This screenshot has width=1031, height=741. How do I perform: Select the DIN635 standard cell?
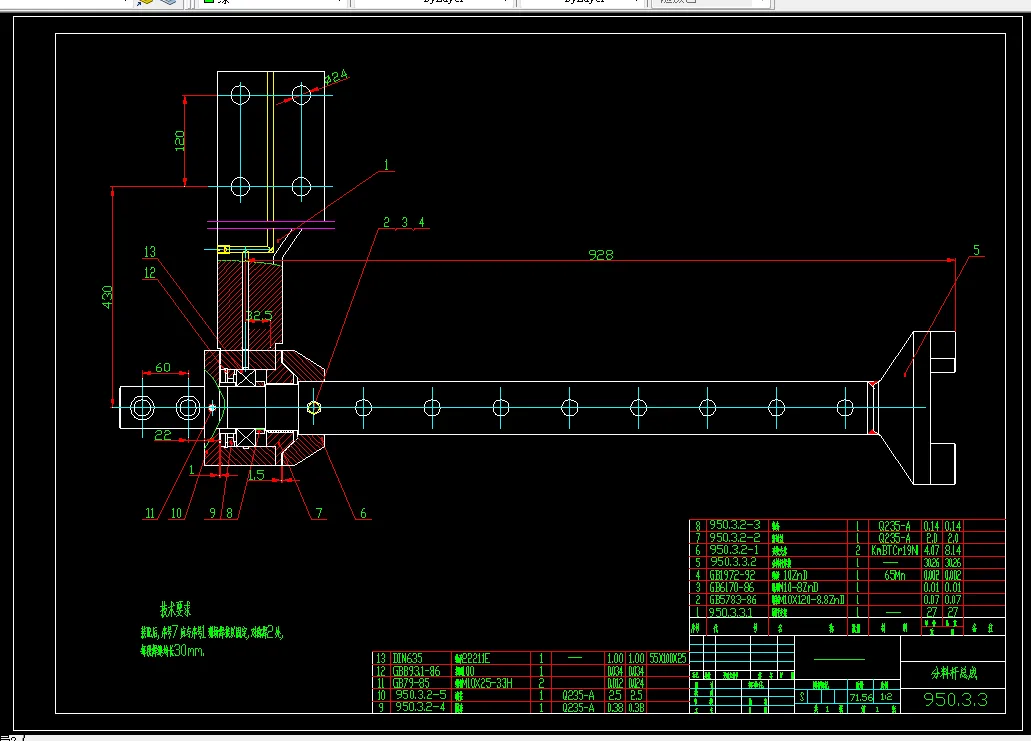[407, 658]
